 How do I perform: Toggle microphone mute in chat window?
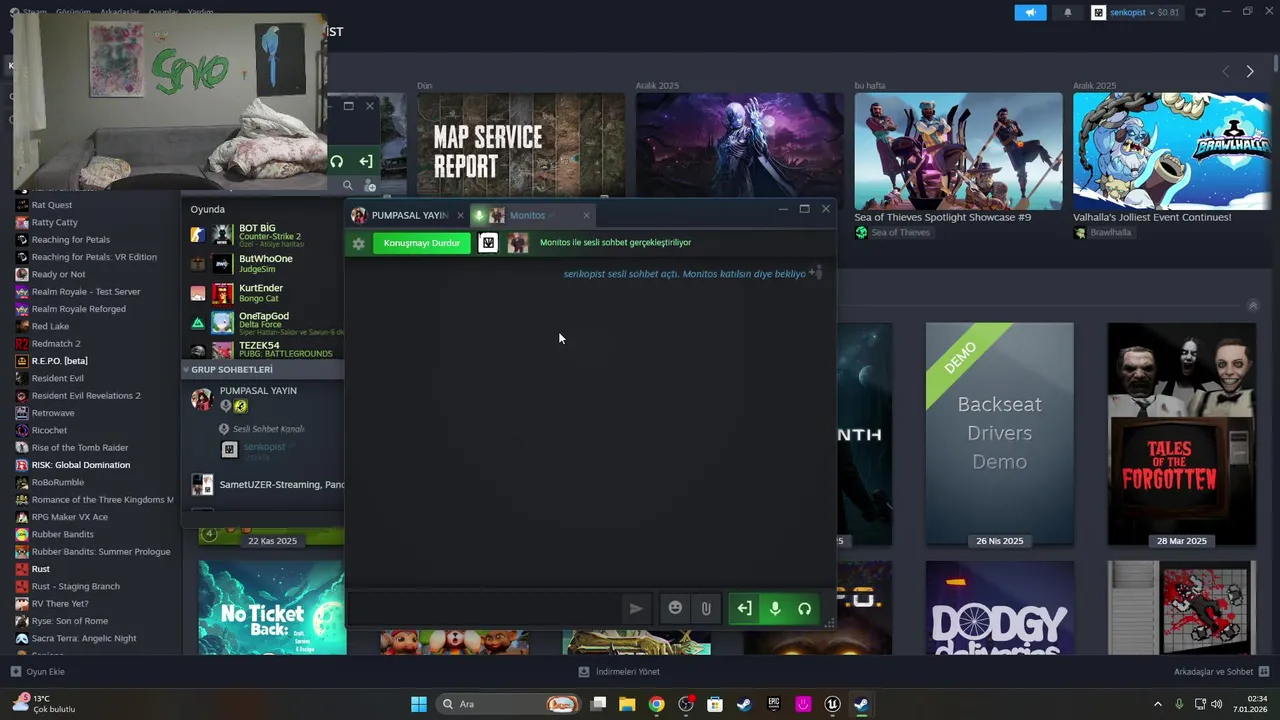[774, 608]
